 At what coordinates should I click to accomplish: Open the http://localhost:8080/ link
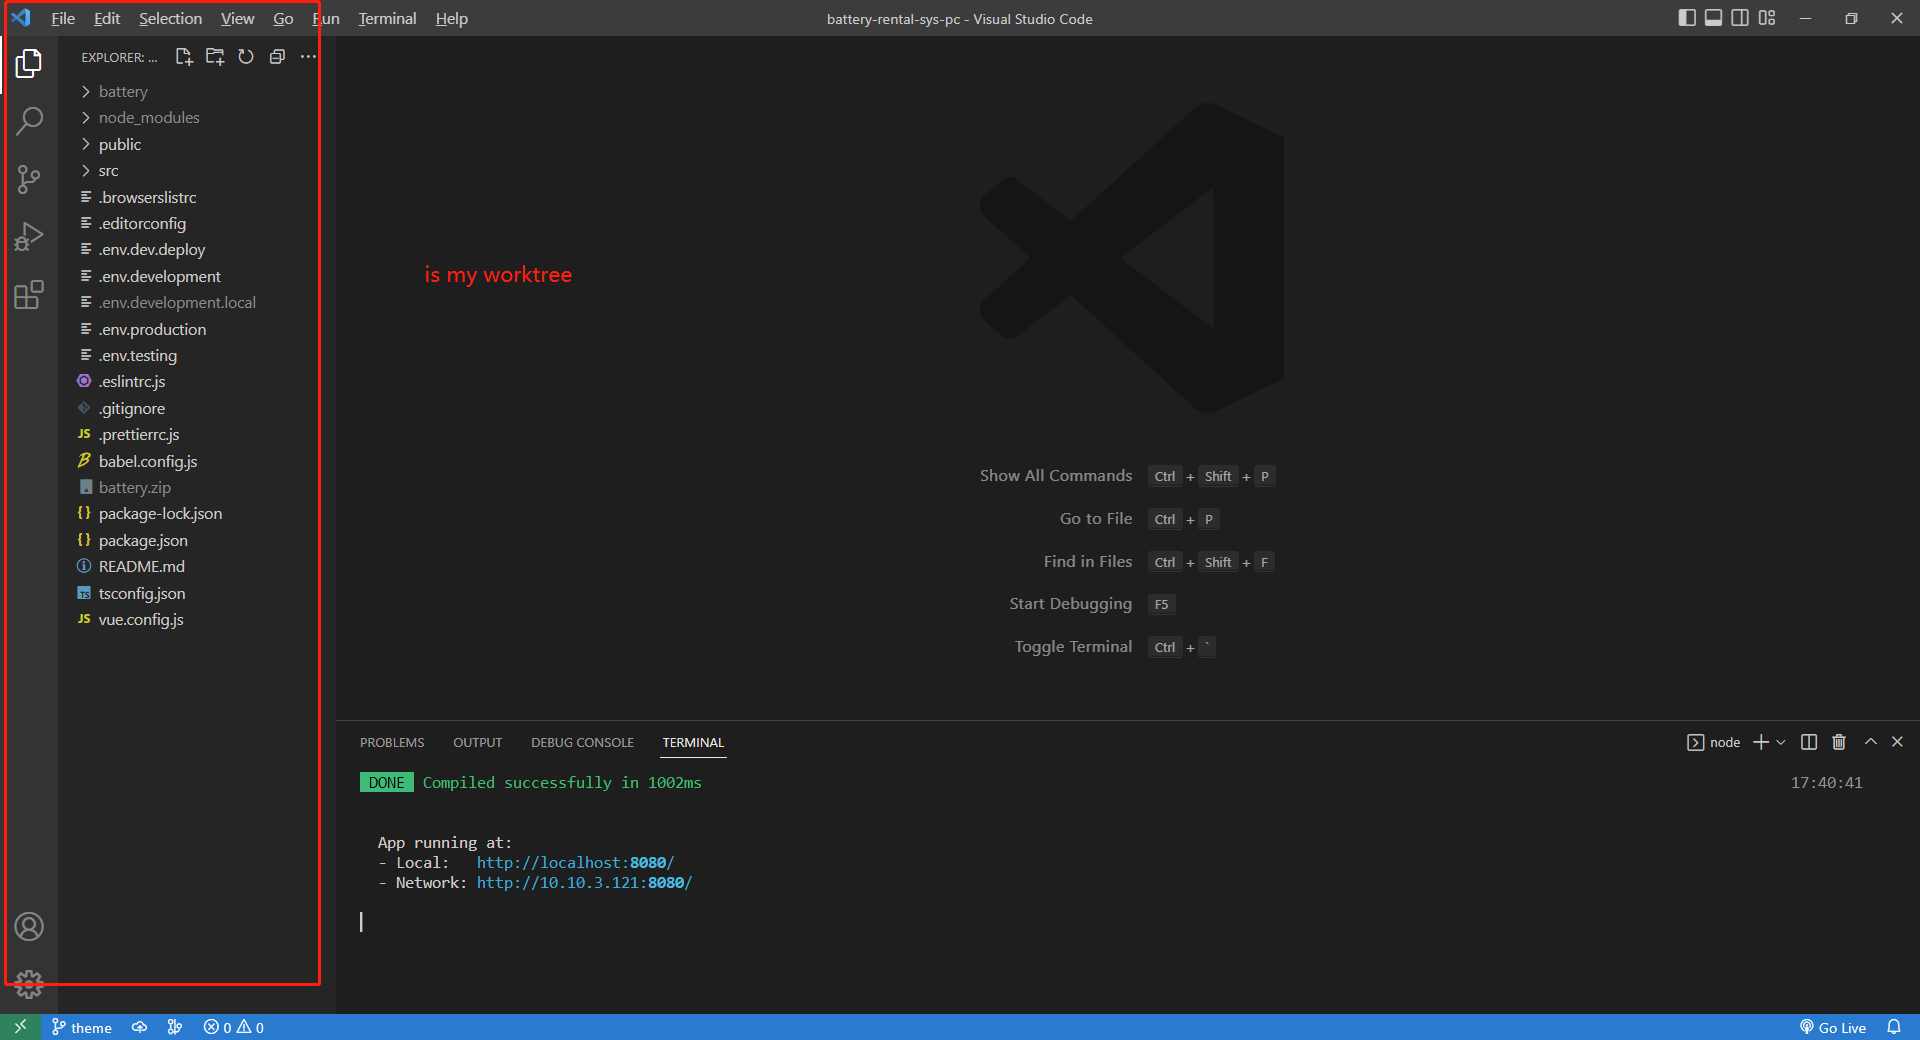click(x=576, y=862)
